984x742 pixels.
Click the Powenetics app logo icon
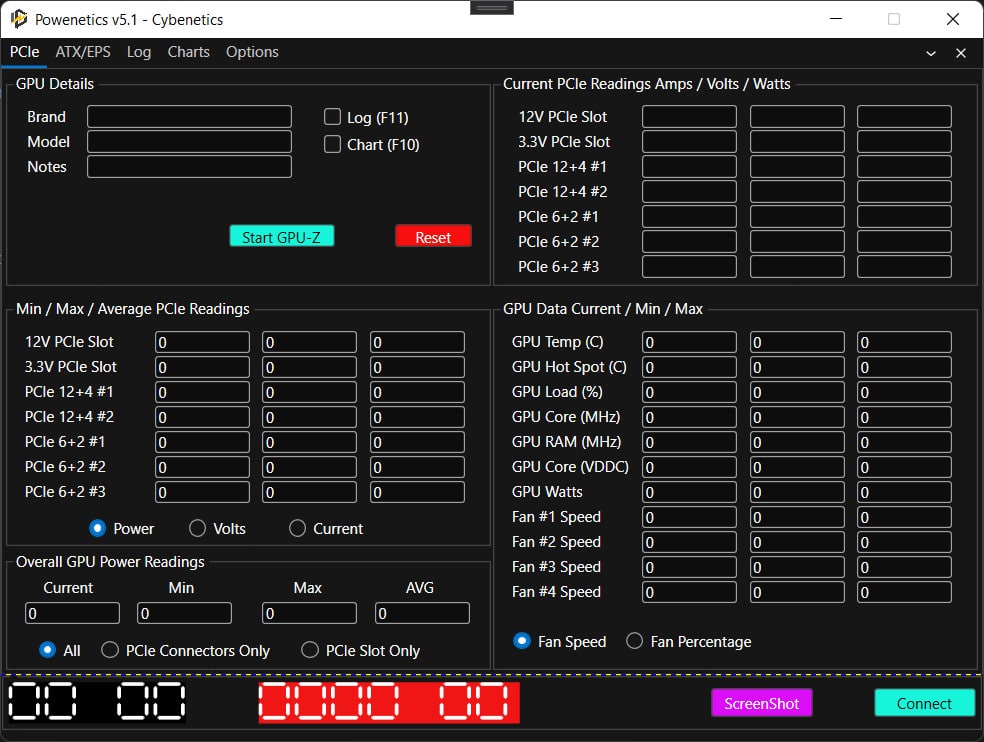coord(19,19)
